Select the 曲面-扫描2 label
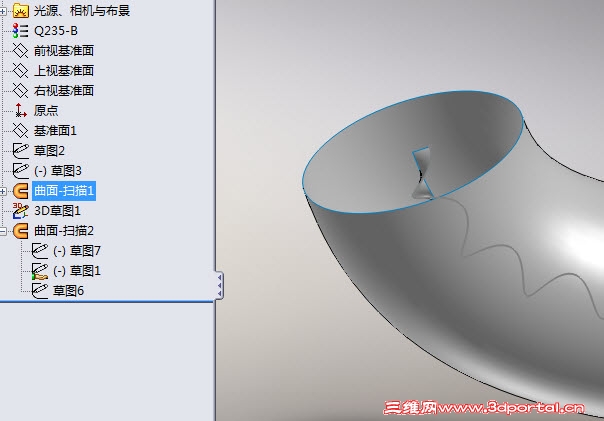 pyautogui.click(x=64, y=231)
